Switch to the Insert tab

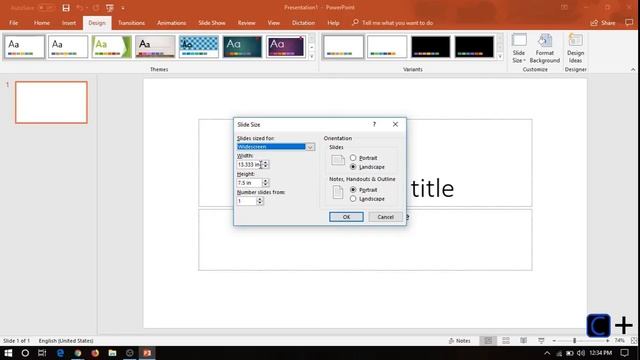coord(69,23)
